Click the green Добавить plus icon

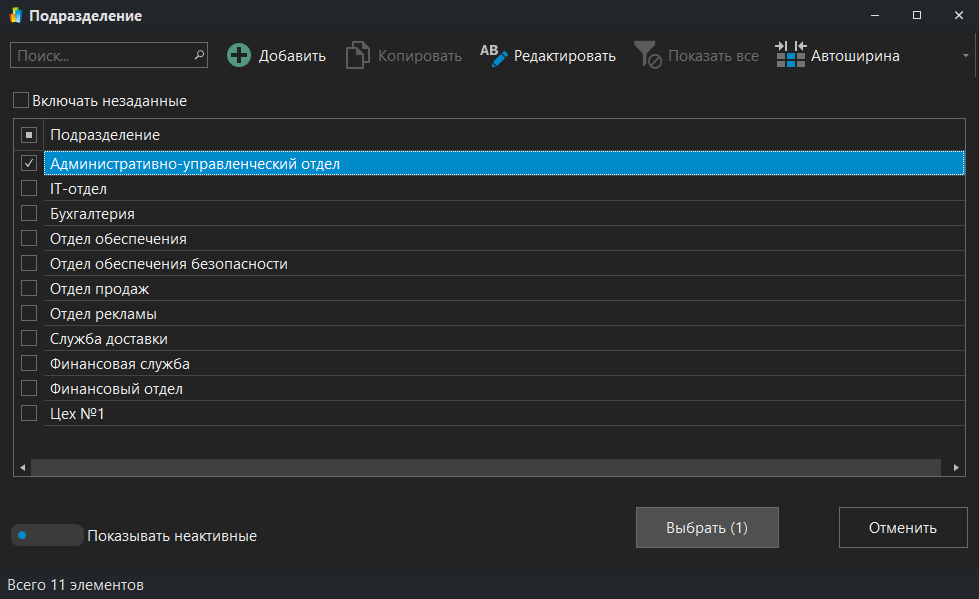(x=239, y=55)
